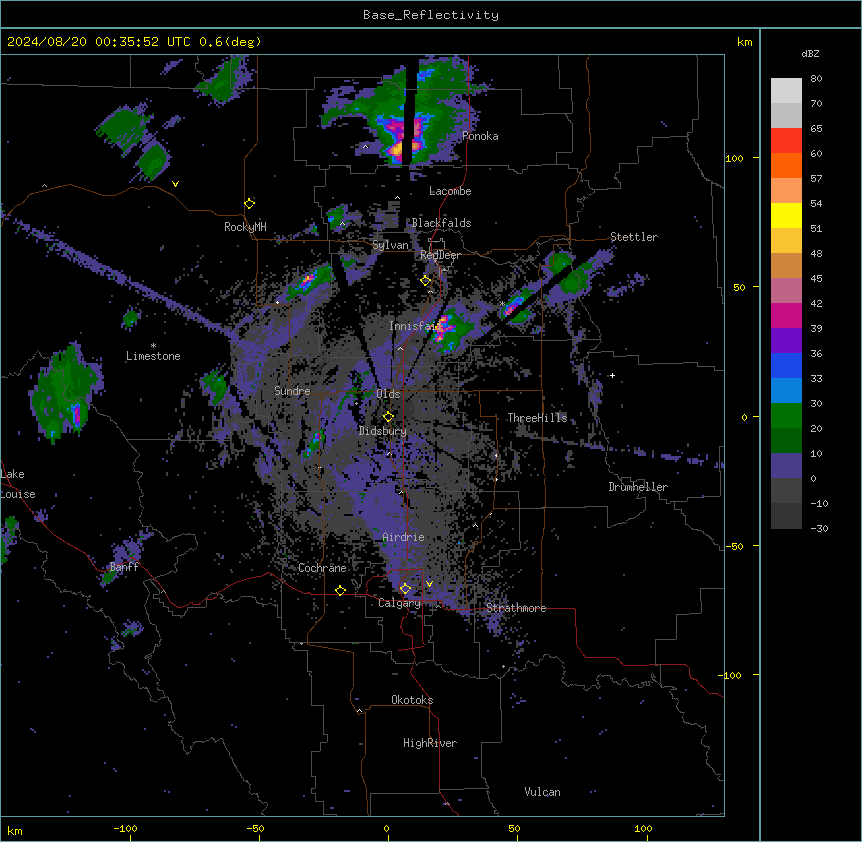Click the yellow diamond marker below Cochrane label
862x842 pixels.
[340, 590]
